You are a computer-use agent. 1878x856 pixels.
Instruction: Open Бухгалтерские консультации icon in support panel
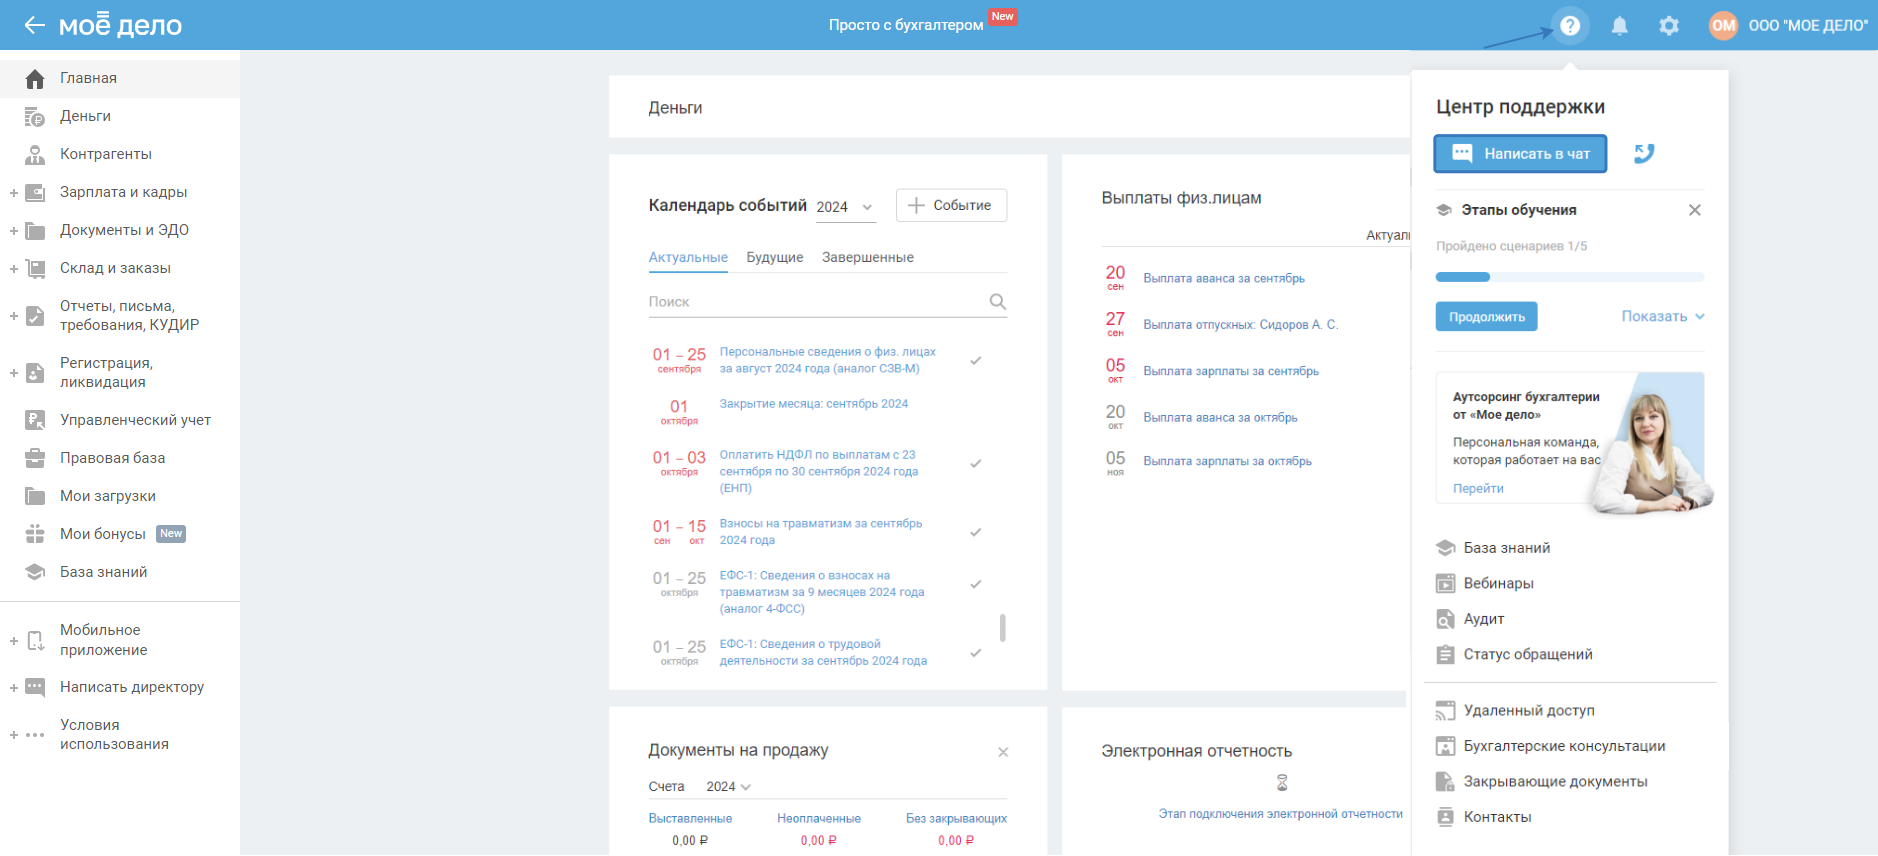coord(1445,746)
